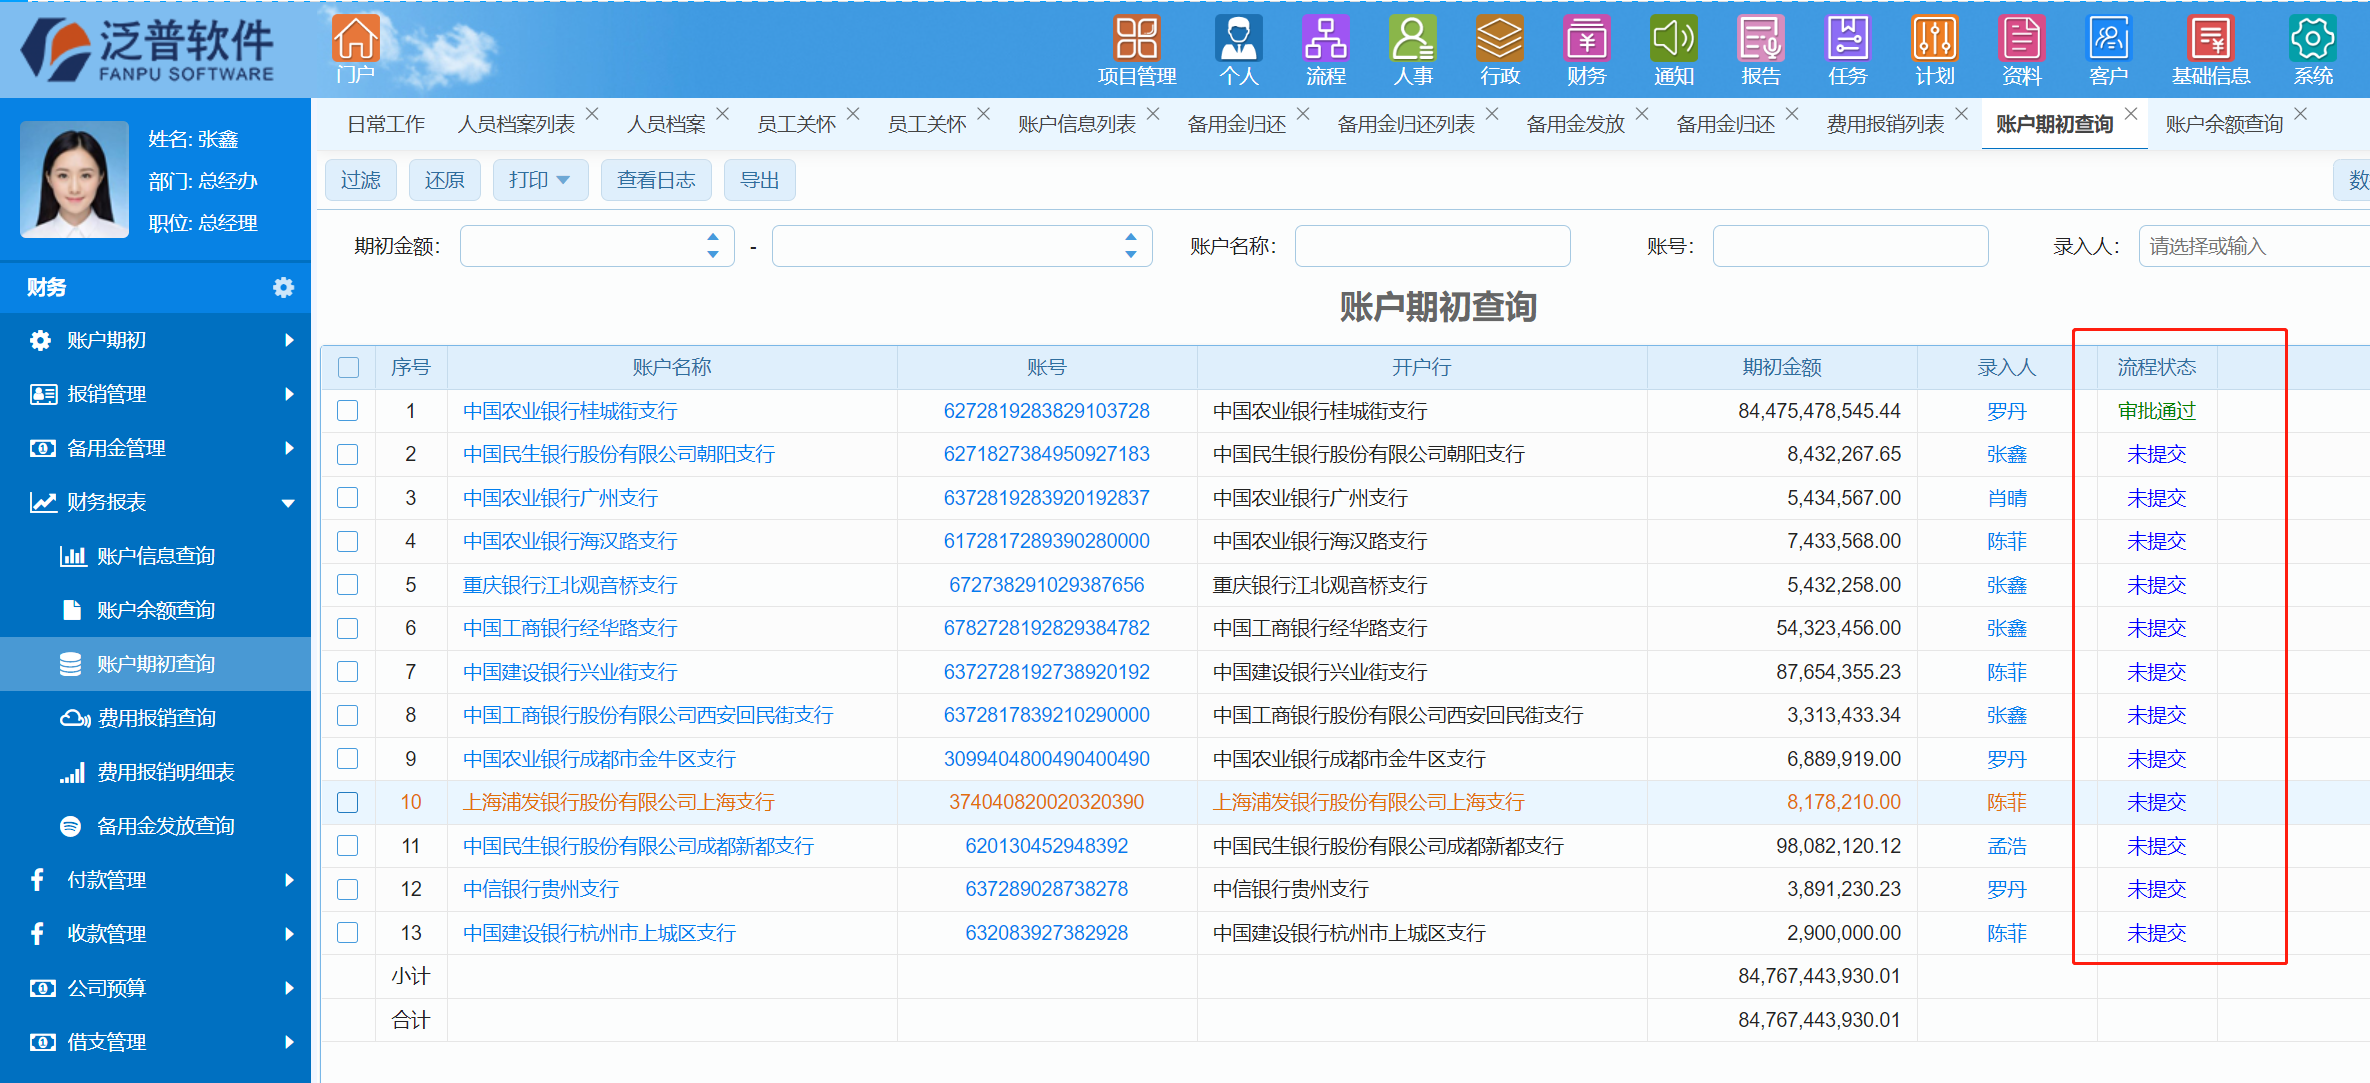Expand the 借支管理 sidebar menu

pos(155,1042)
